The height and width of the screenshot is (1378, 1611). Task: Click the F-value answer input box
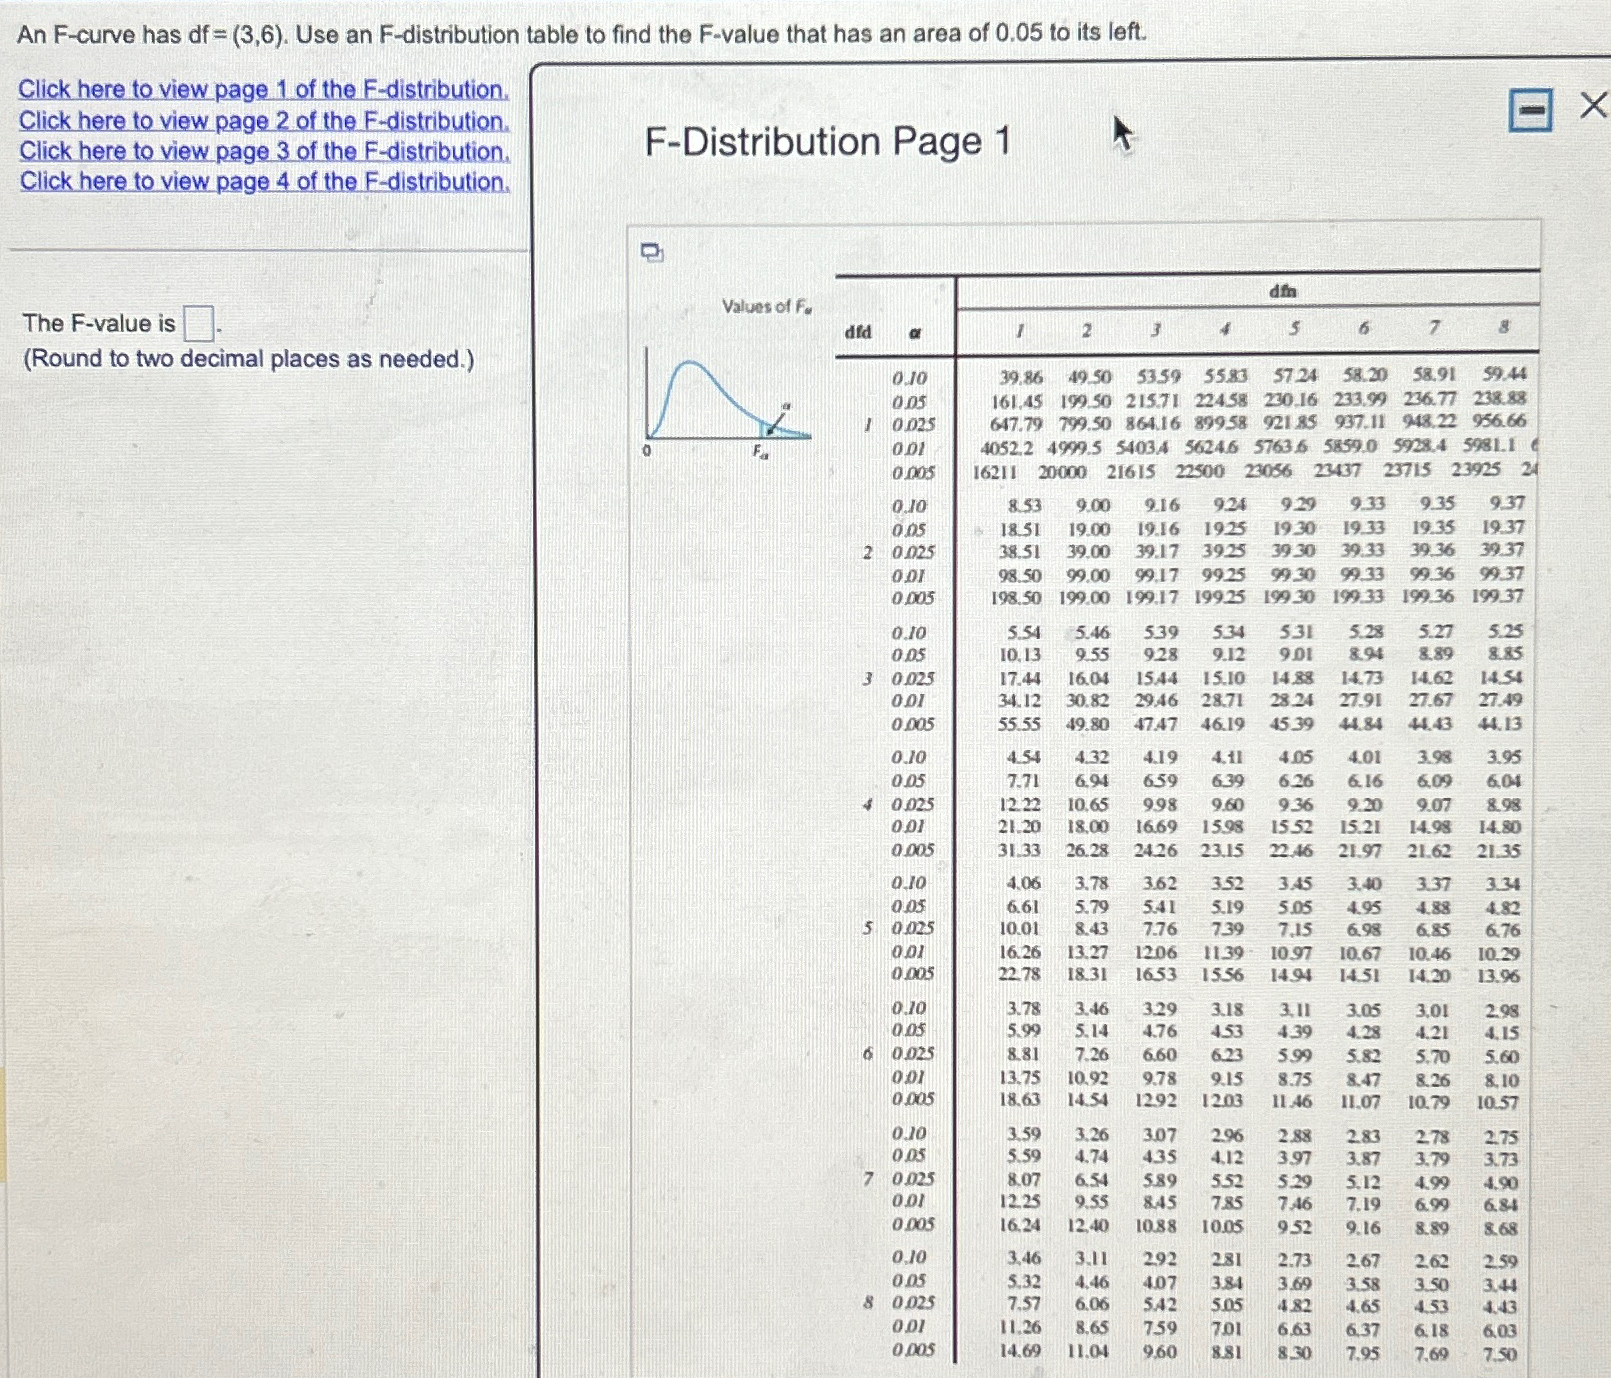point(199,324)
